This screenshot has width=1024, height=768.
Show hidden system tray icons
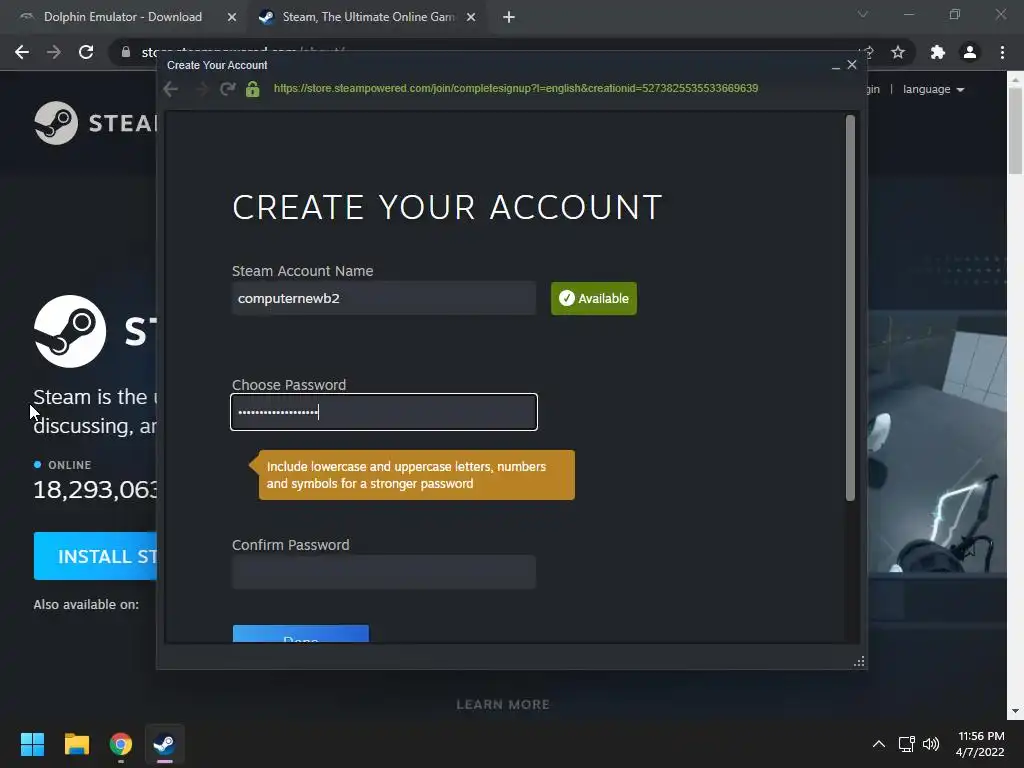(x=879, y=744)
